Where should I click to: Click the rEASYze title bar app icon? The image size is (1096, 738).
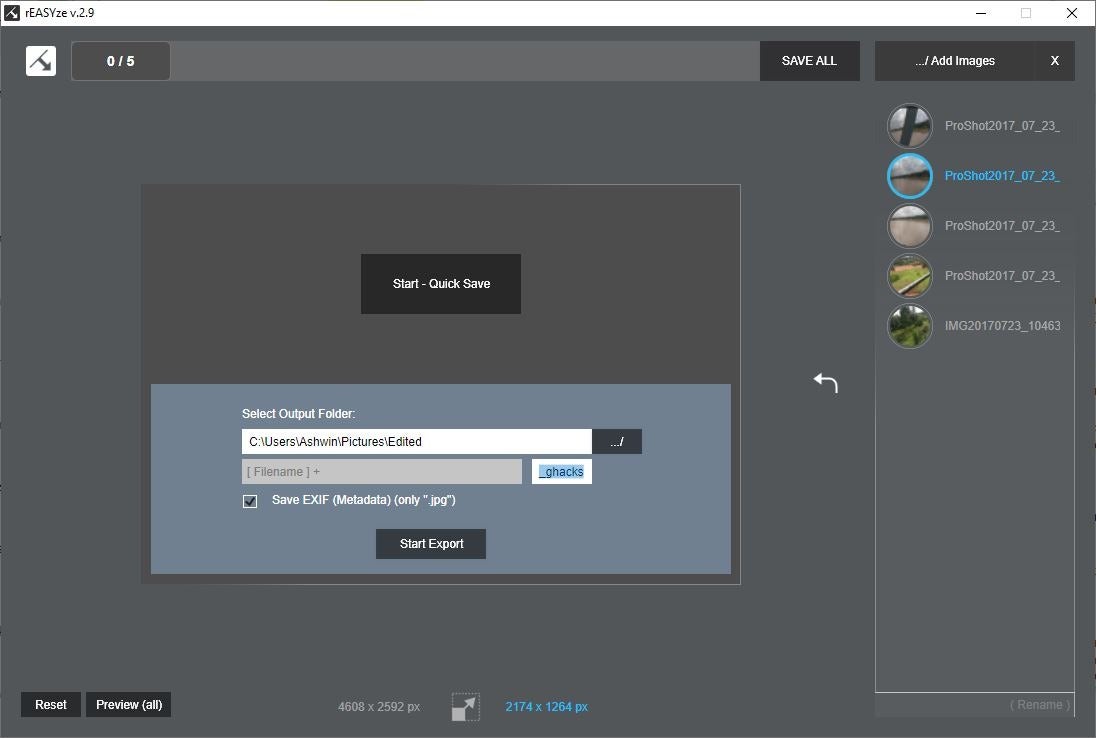[x=12, y=13]
